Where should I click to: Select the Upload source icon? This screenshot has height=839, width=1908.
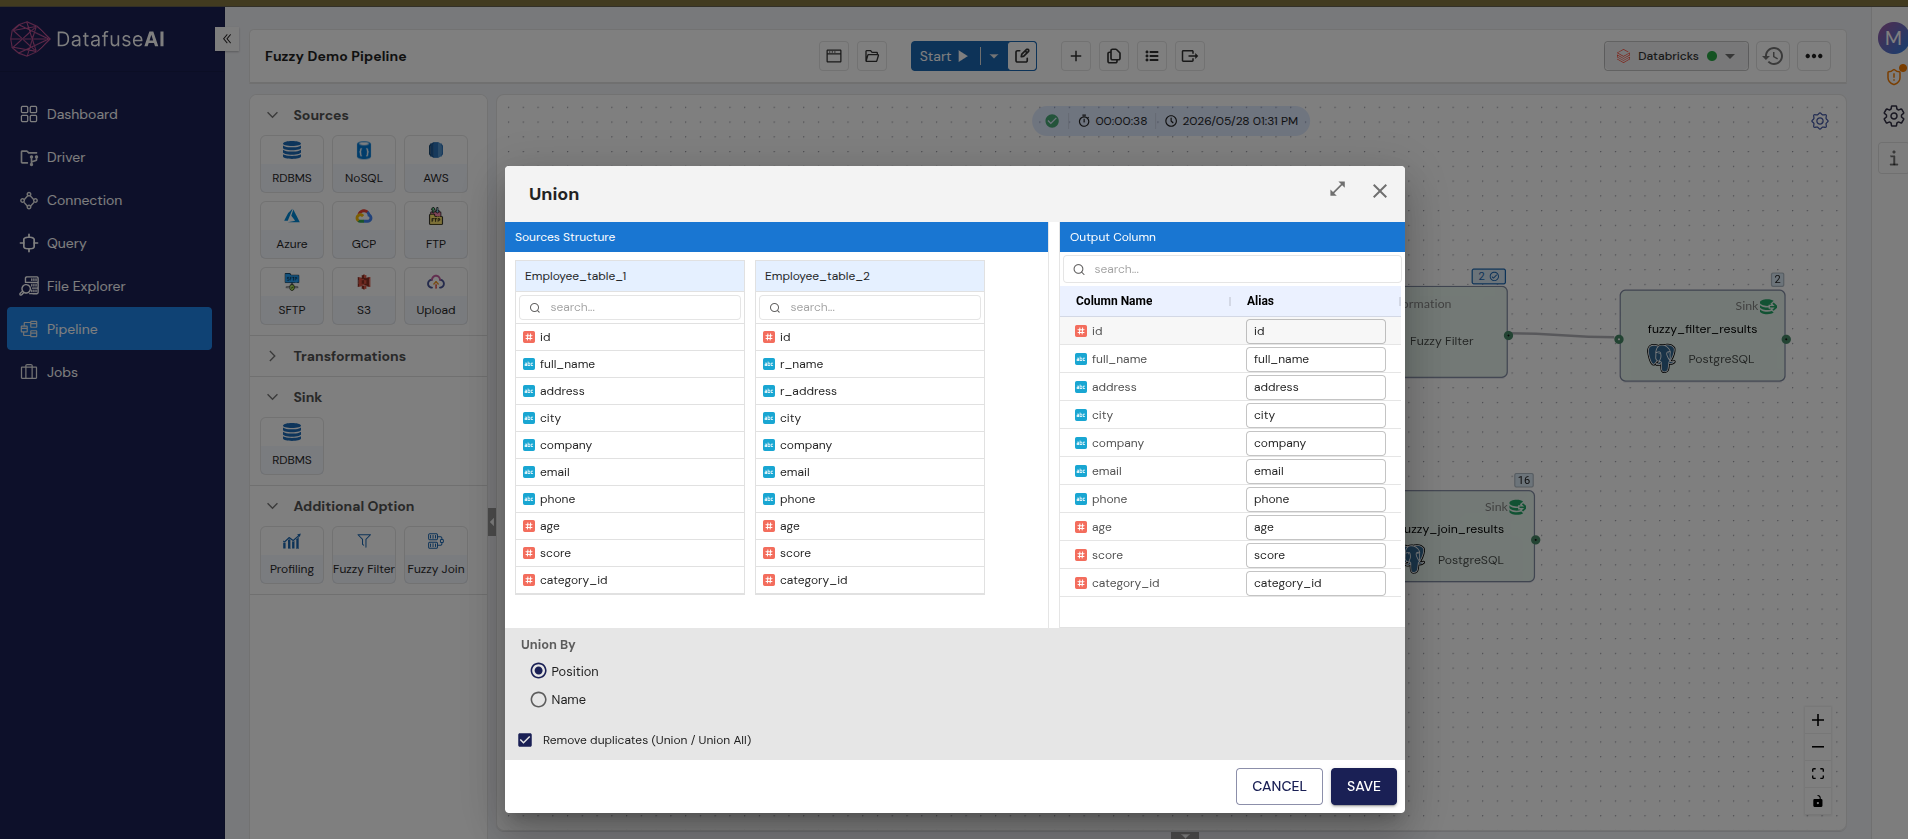(x=436, y=295)
